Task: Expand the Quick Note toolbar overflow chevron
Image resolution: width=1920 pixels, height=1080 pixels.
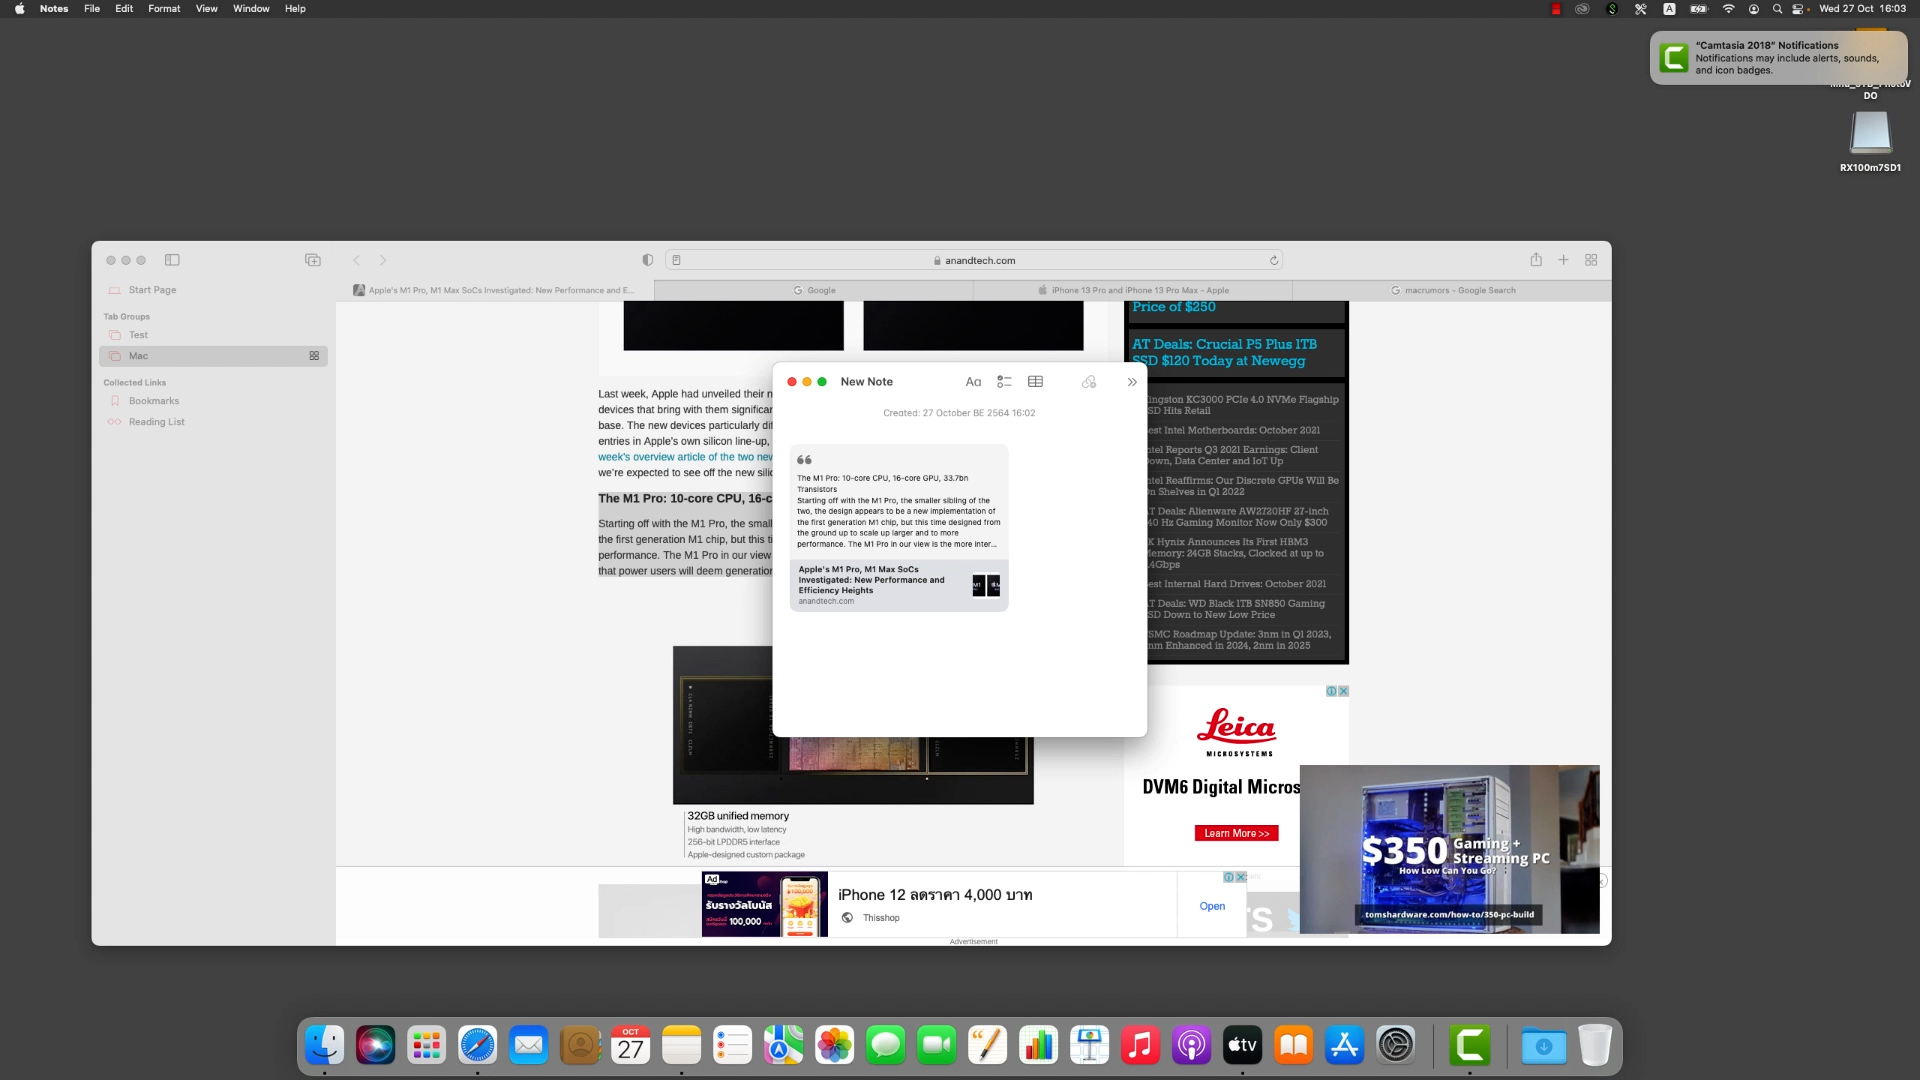Action: point(1132,382)
